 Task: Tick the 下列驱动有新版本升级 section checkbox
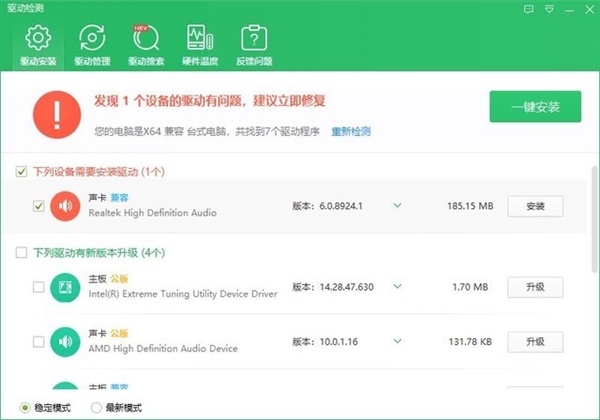22,253
